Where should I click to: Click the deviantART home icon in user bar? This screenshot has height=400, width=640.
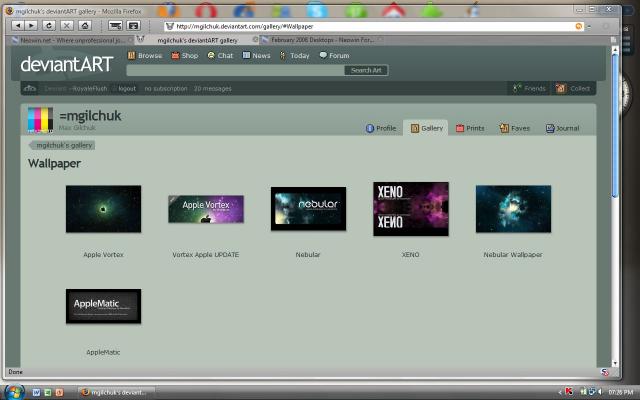(30, 88)
